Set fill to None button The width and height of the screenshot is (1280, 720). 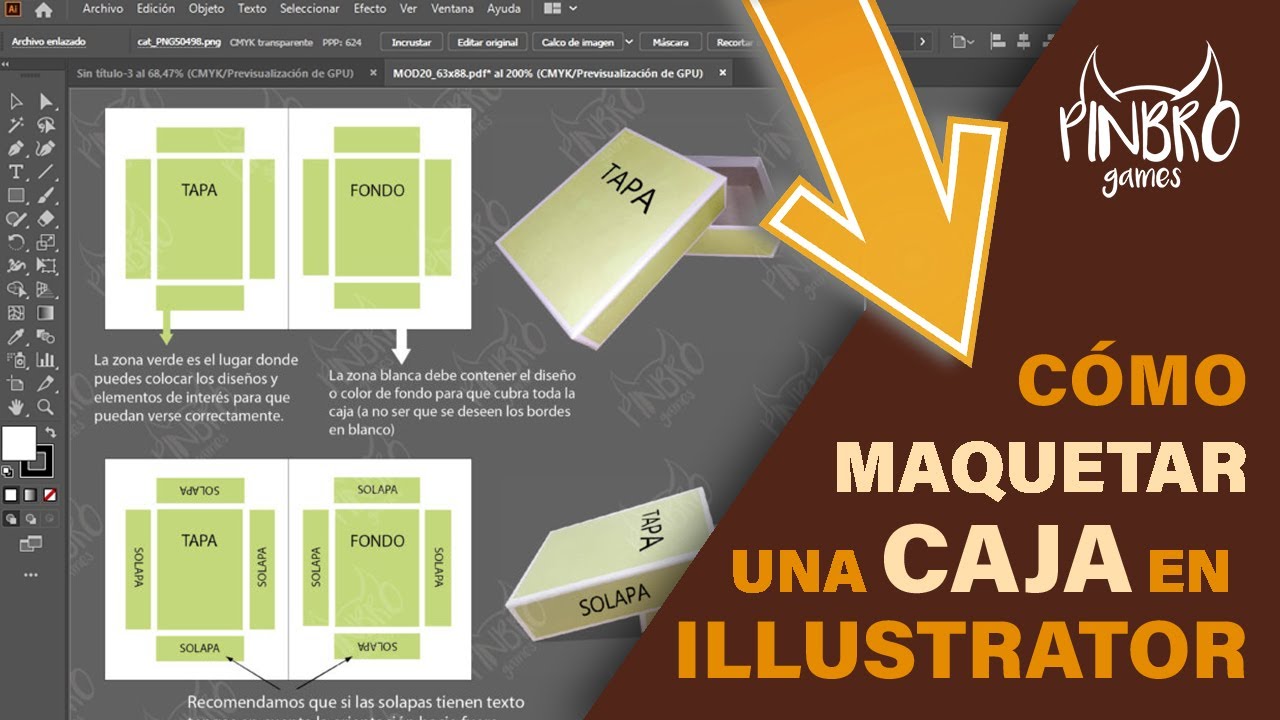[x=49, y=495]
